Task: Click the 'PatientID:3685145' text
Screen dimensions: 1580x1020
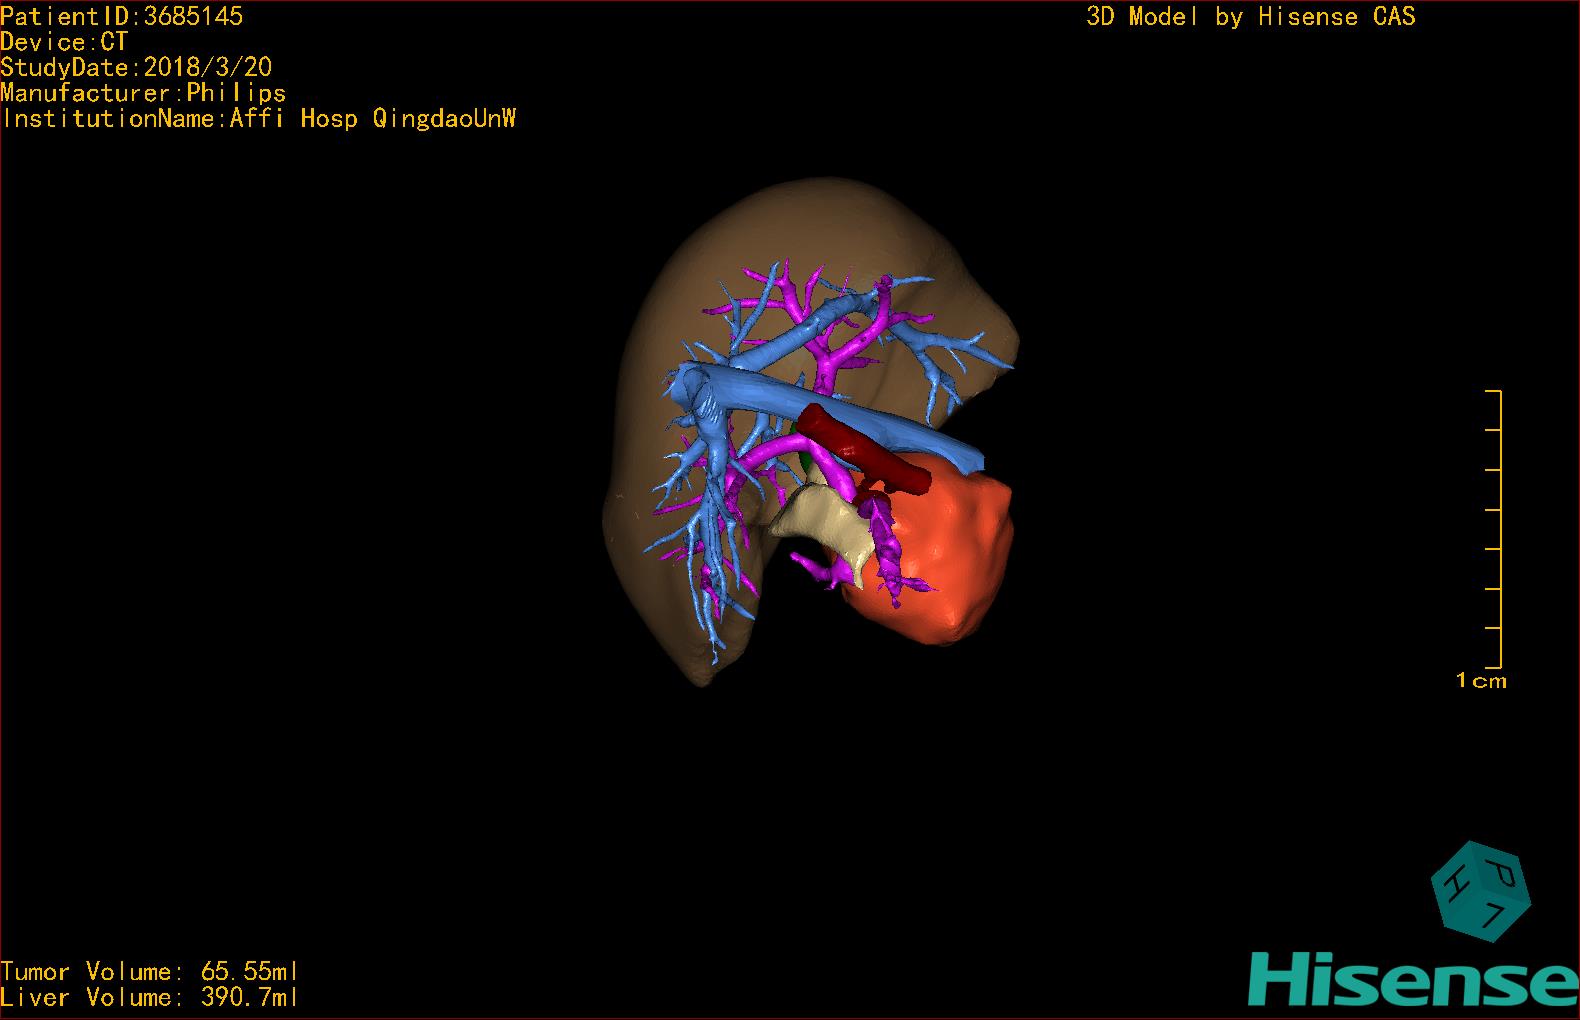Action: (x=122, y=16)
